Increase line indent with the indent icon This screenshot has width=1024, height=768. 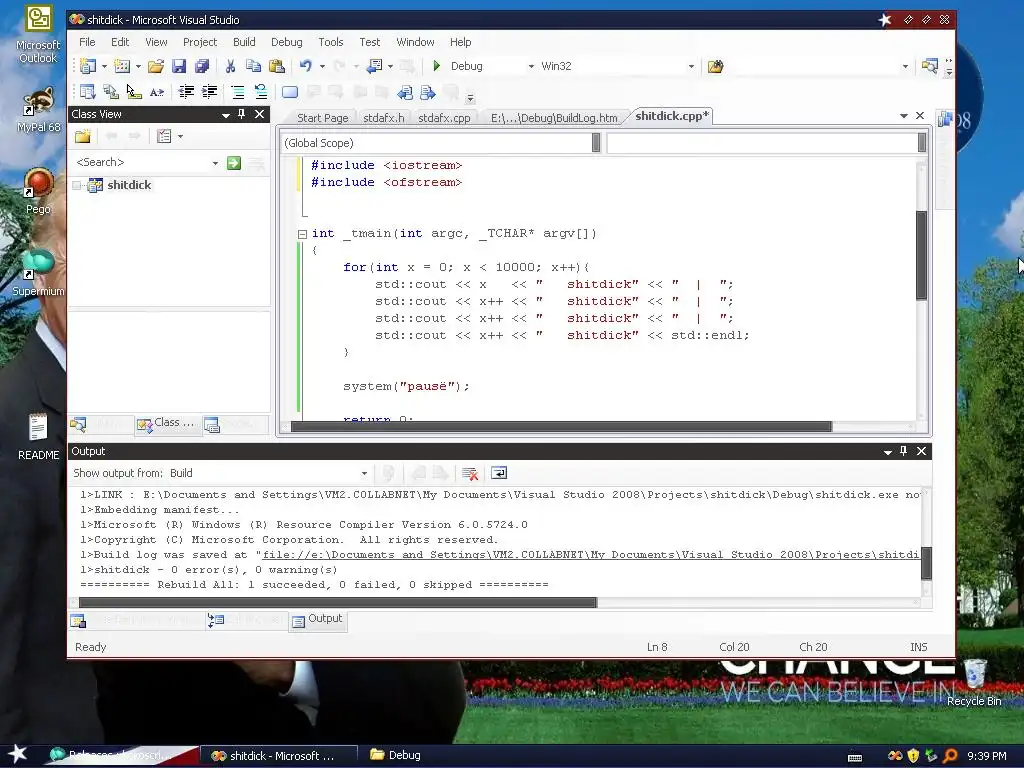tap(209, 92)
